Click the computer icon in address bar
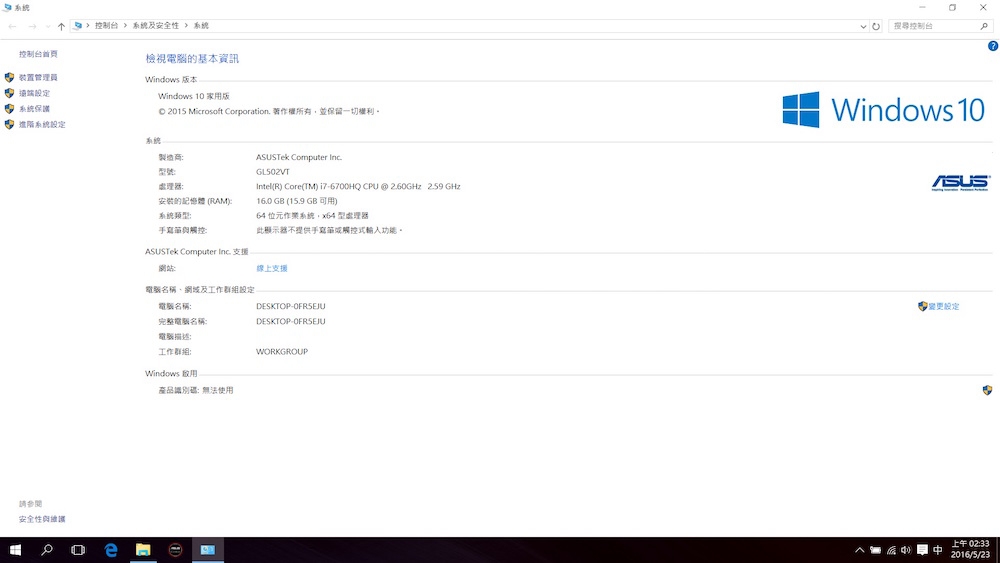The width and height of the screenshot is (1000, 563). pos(78,26)
